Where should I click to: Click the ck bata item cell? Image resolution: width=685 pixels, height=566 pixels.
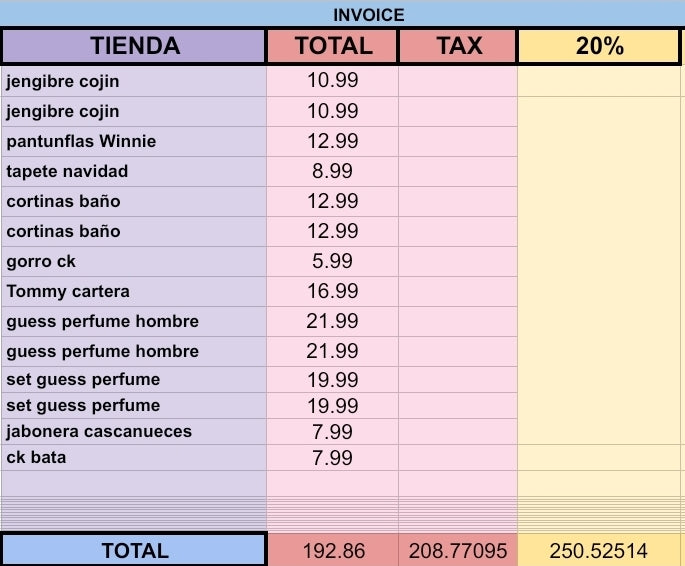tap(134, 457)
